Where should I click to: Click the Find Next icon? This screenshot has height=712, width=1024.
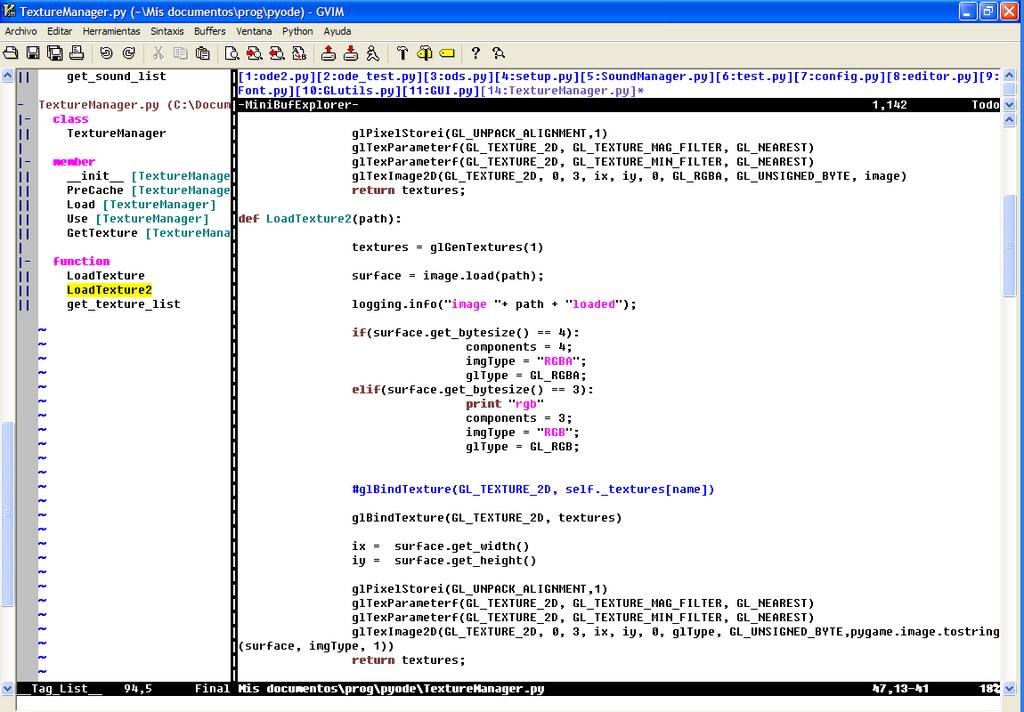254,53
